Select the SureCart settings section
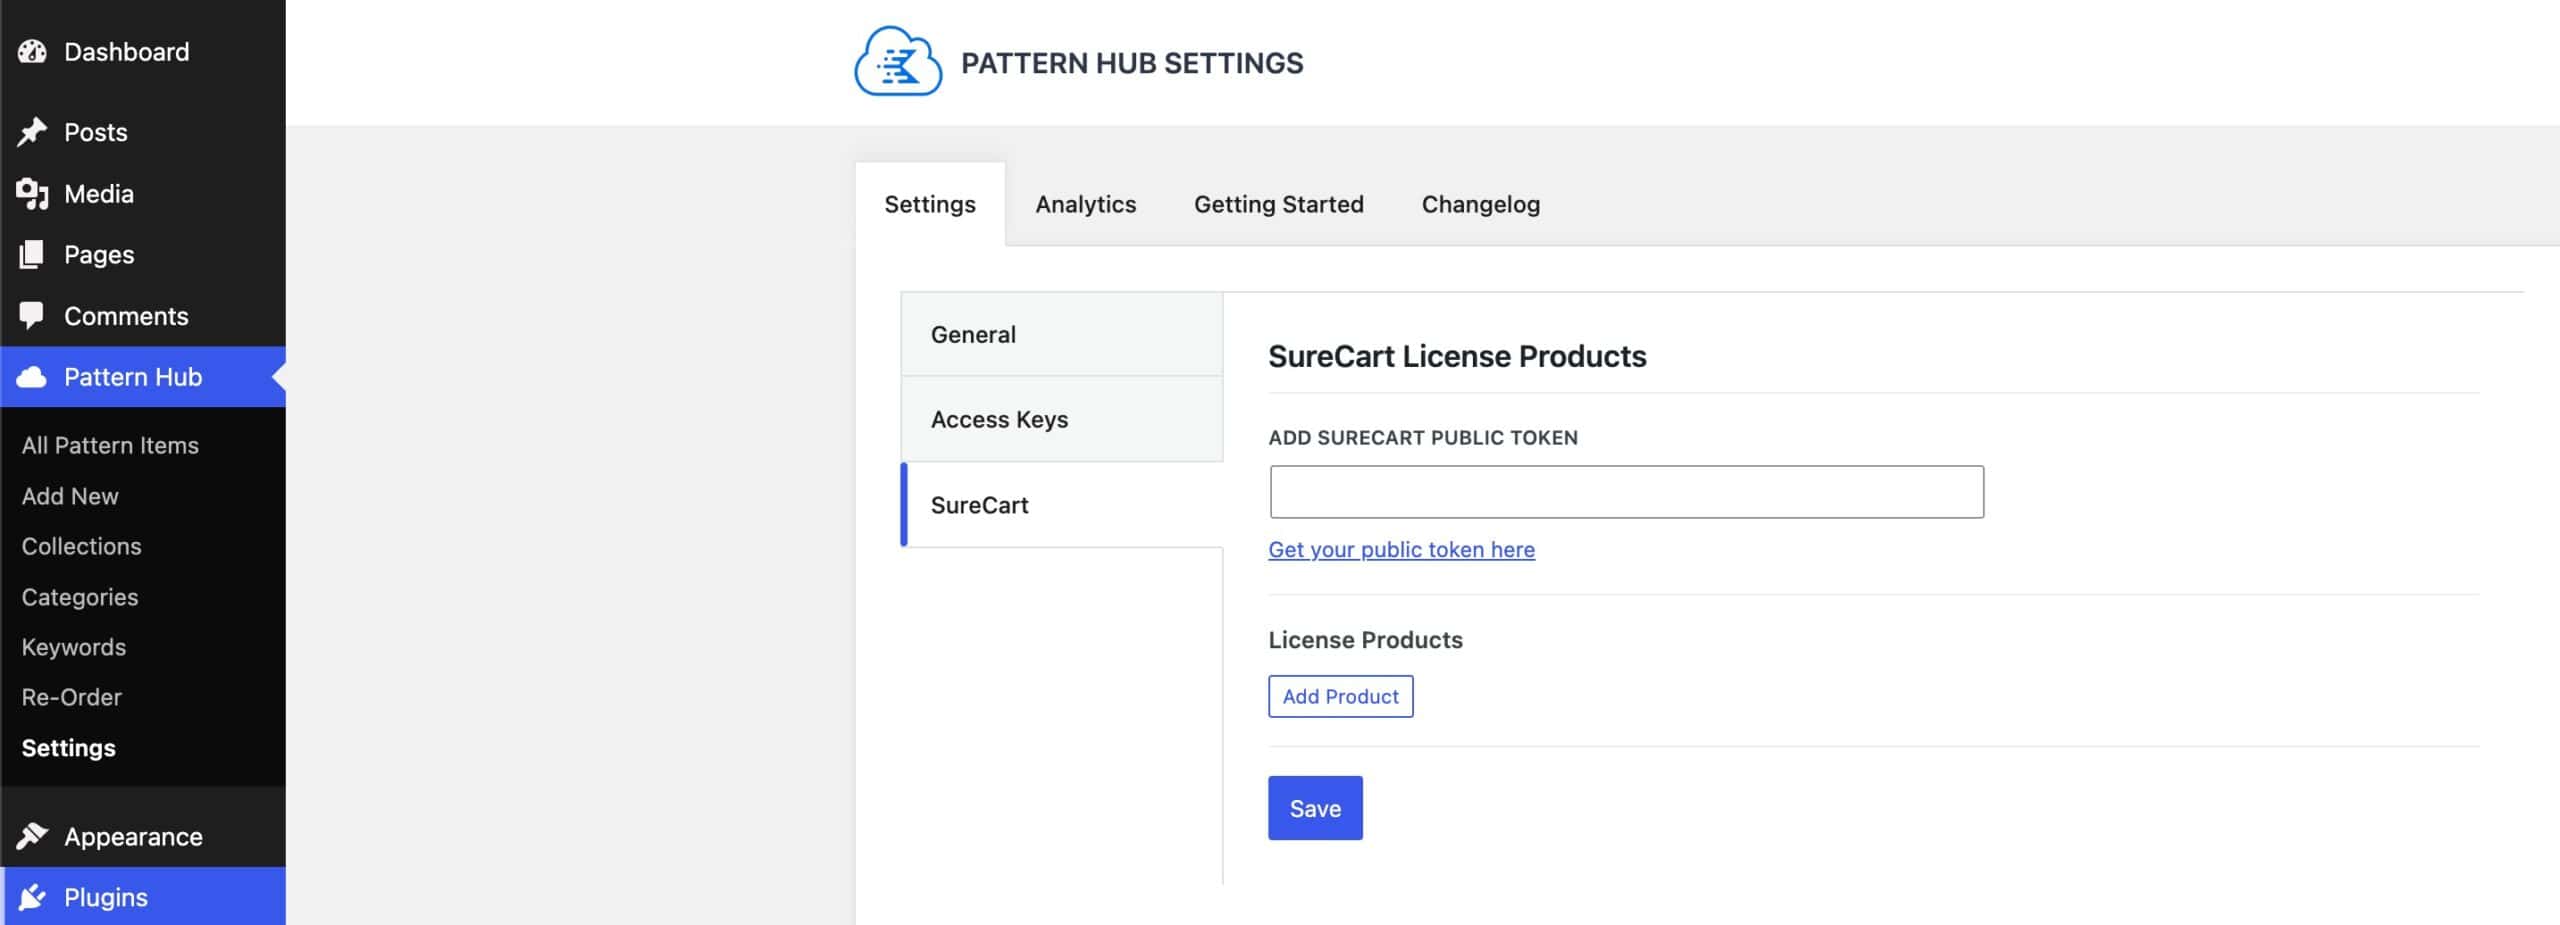The image size is (2560, 925). pos(1062,505)
